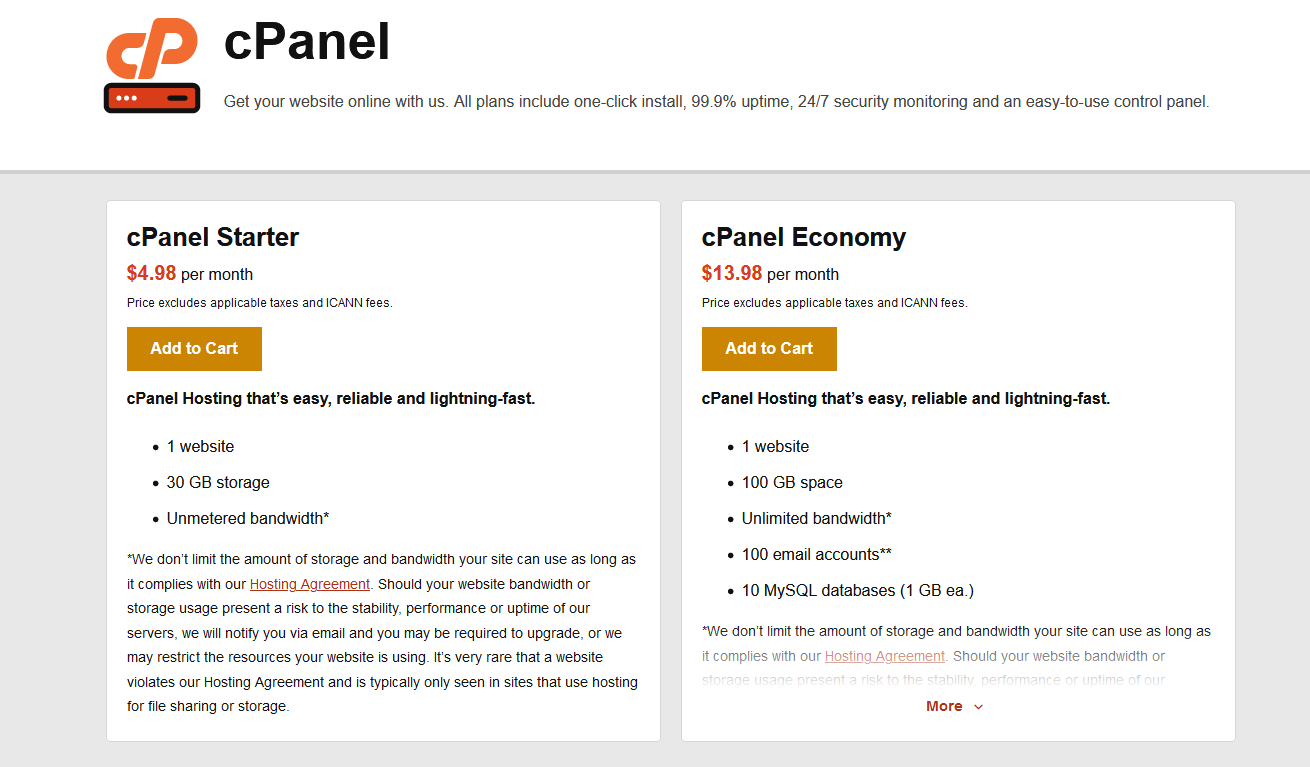Click the 100 GB space feature item
The width and height of the screenshot is (1310, 767).
click(x=792, y=482)
